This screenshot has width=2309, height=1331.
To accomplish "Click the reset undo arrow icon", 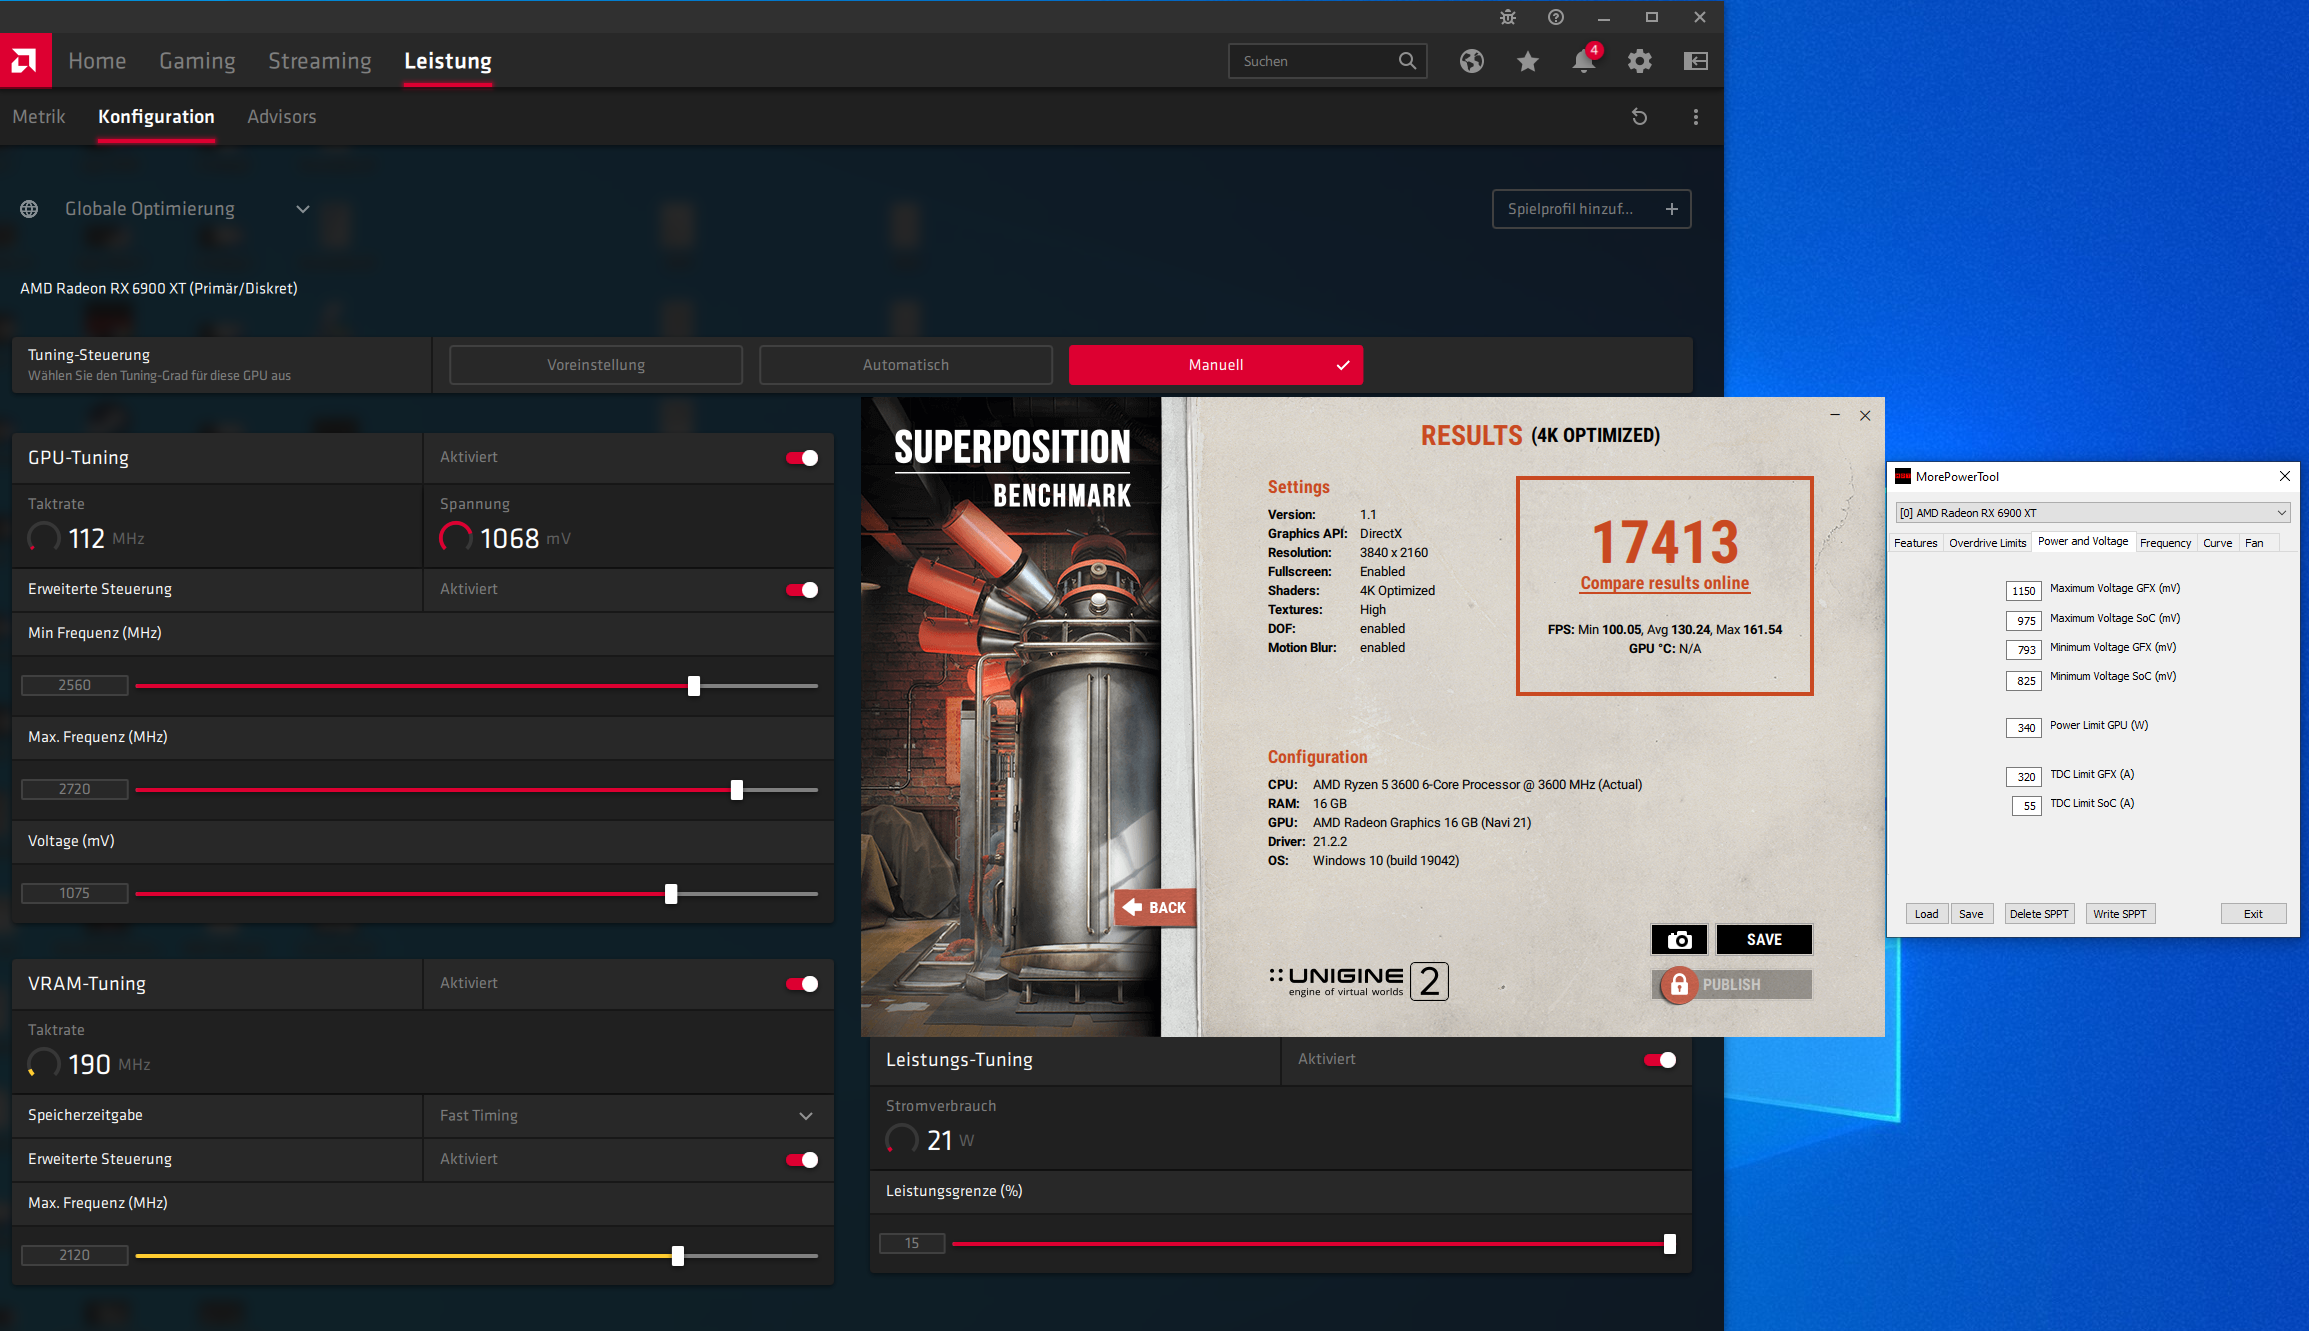I will click(x=1639, y=117).
